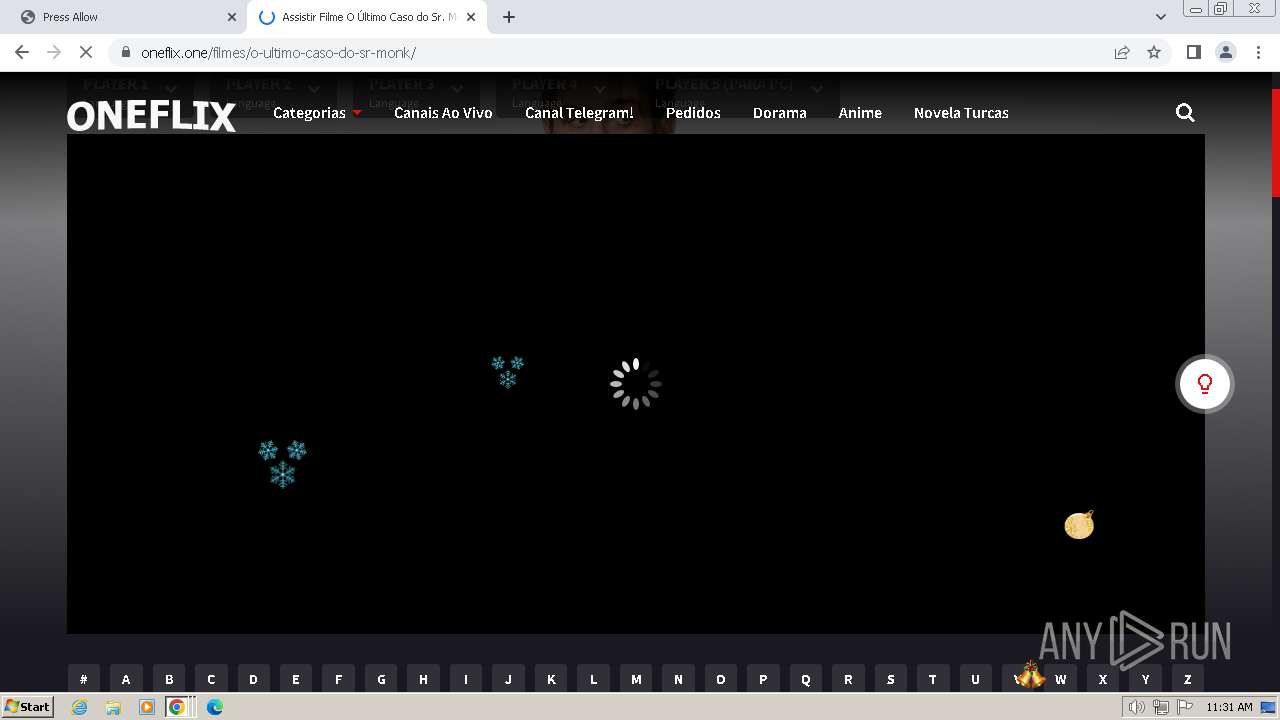Close the Assistir Filme tab
Image resolution: width=1280 pixels, height=720 pixels.
coord(471,17)
